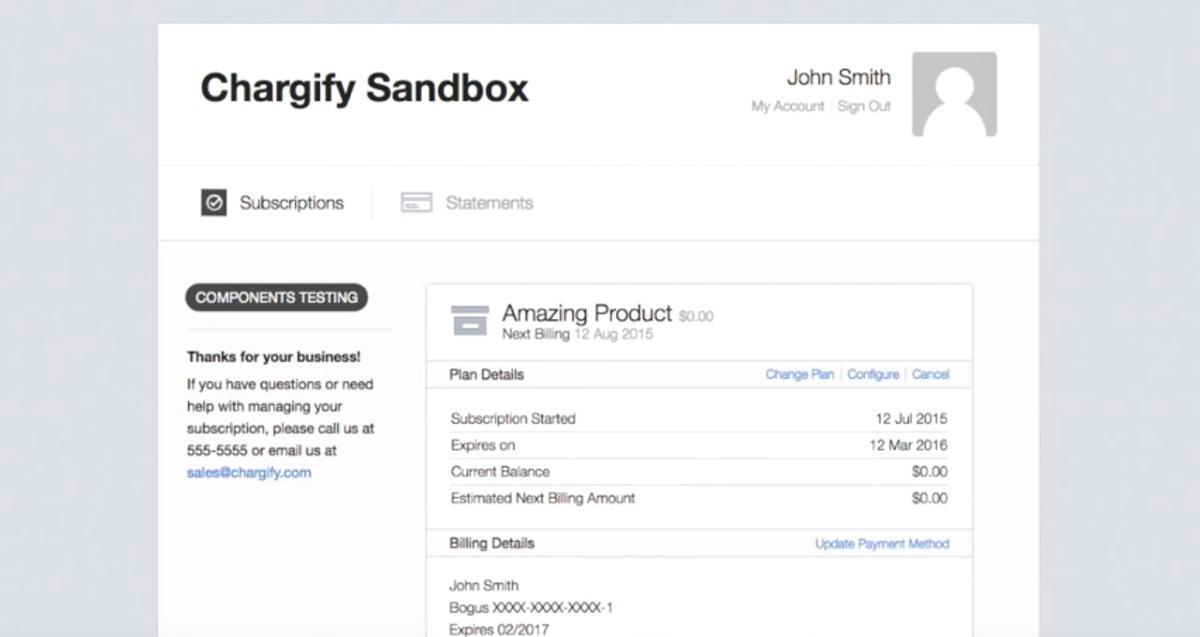Click Cancel in Plan Details

(930, 374)
